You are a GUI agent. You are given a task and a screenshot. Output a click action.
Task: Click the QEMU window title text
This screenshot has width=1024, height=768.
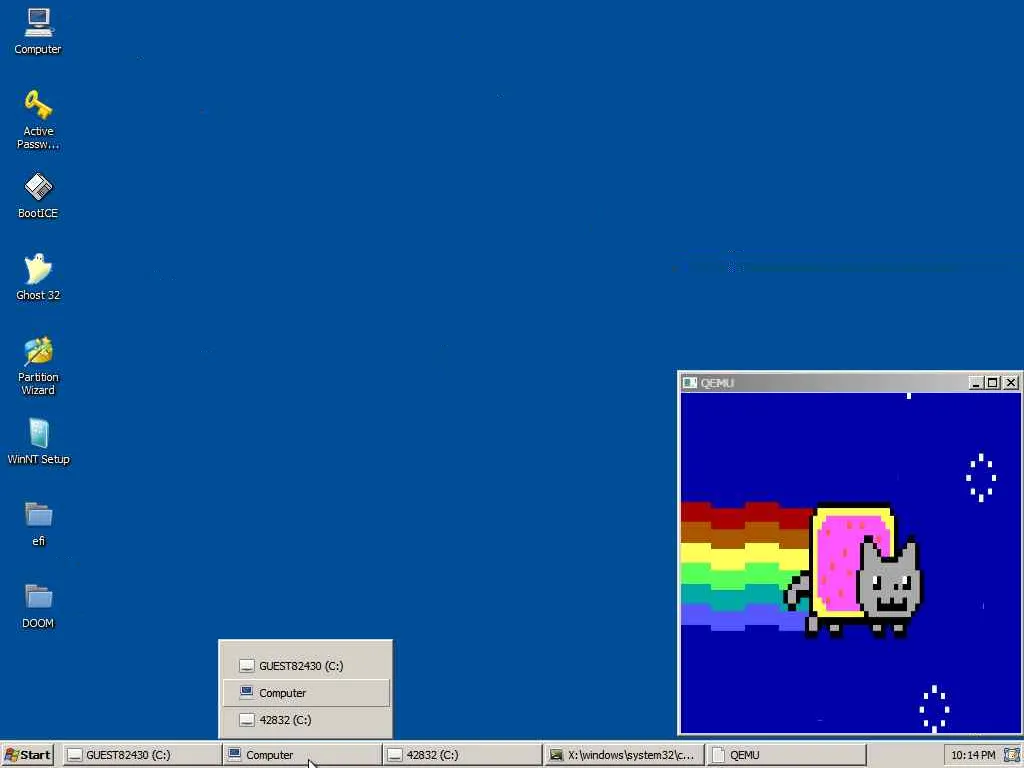(x=717, y=383)
